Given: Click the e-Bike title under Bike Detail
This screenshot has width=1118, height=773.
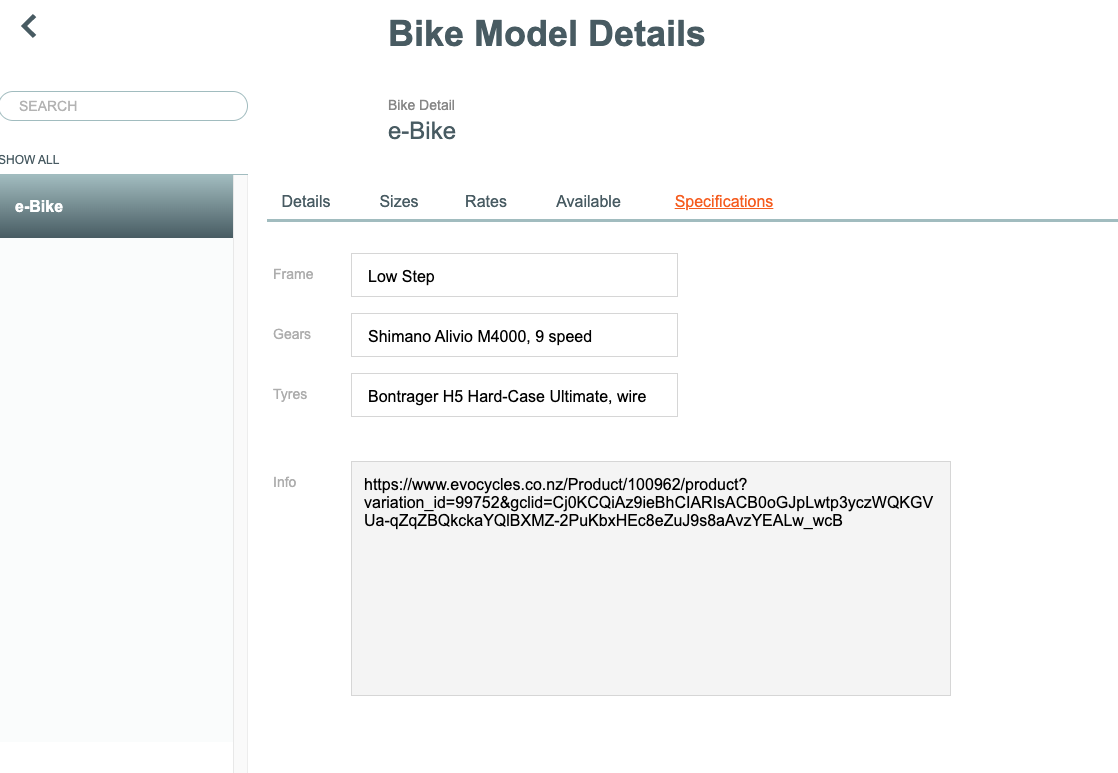Looking at the screenshot, I should (x=421, y=131).
